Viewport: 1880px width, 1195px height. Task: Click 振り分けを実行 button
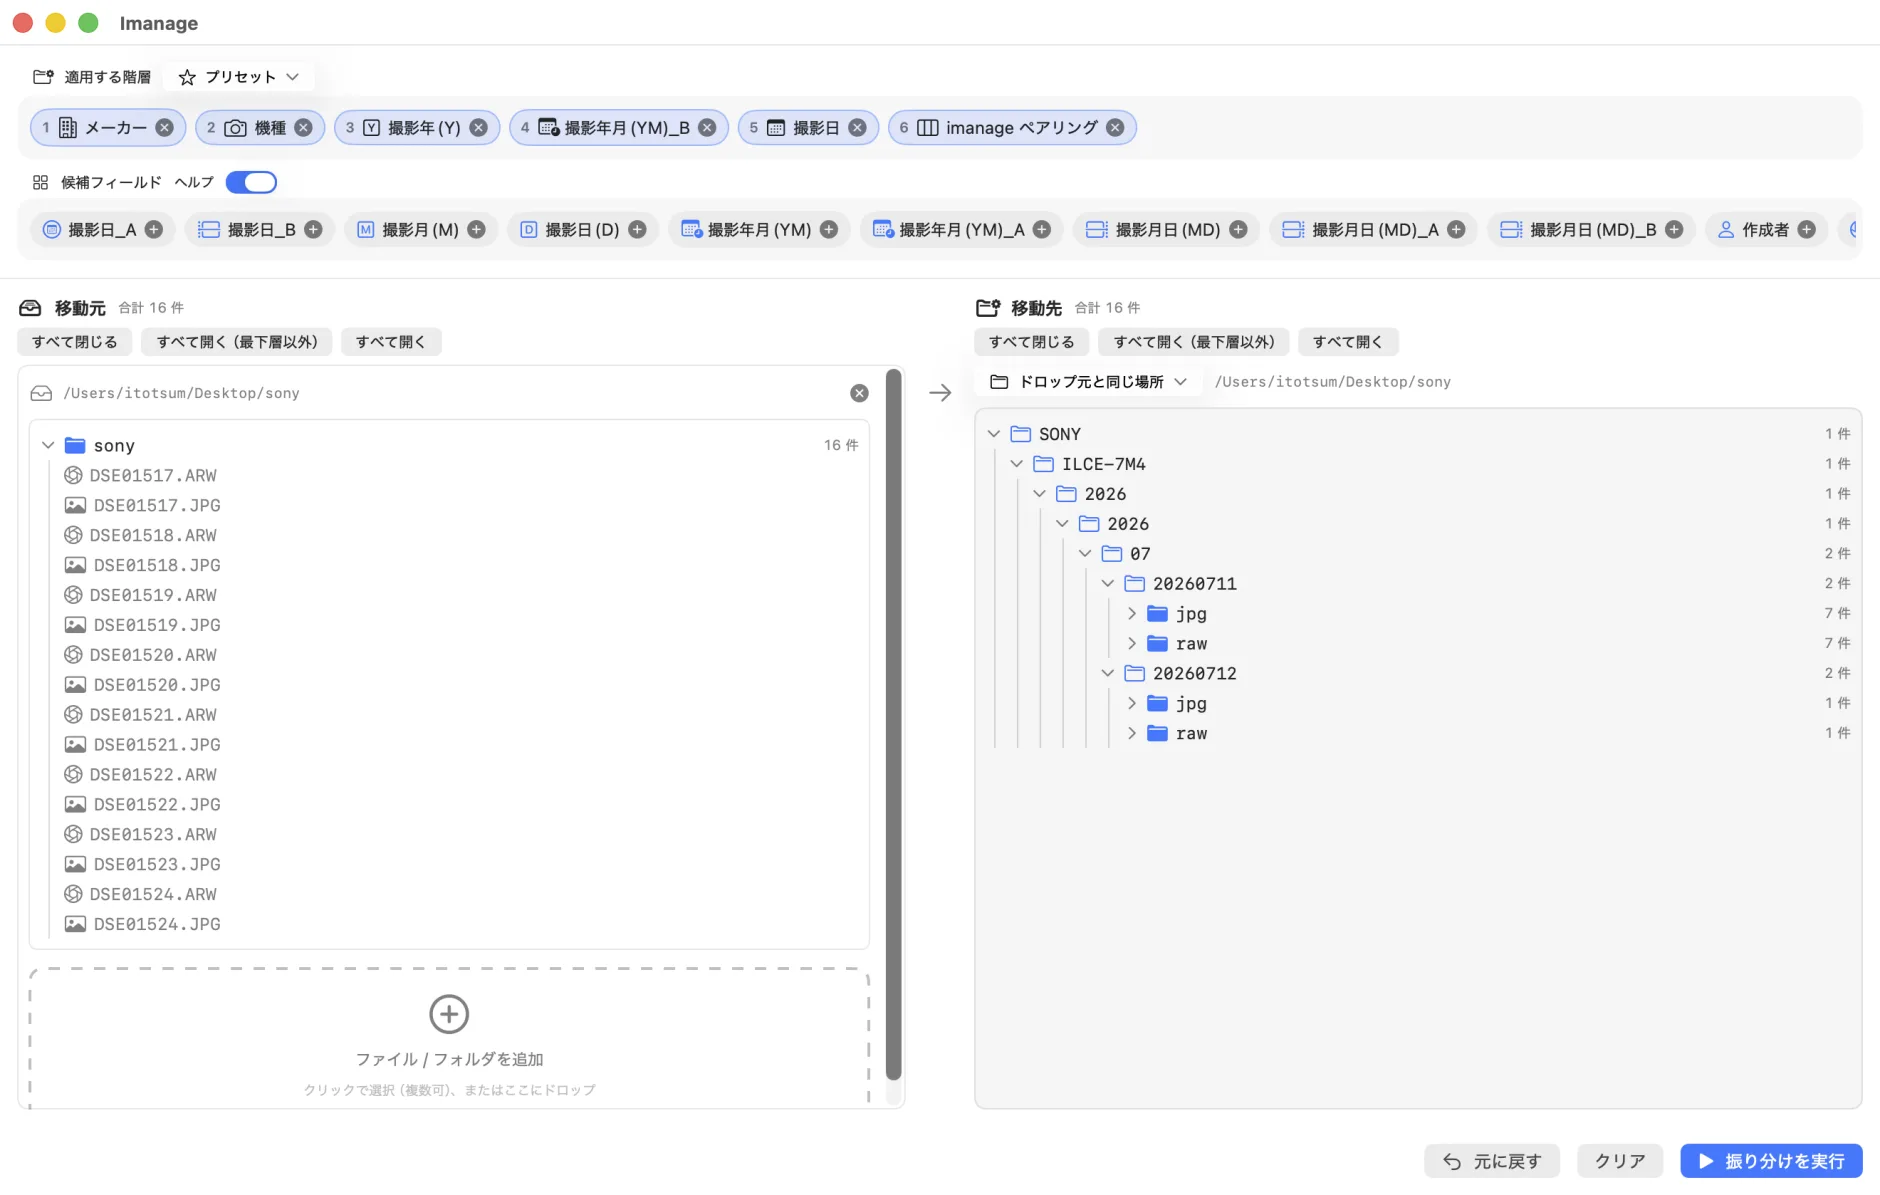(1771, 1161)
